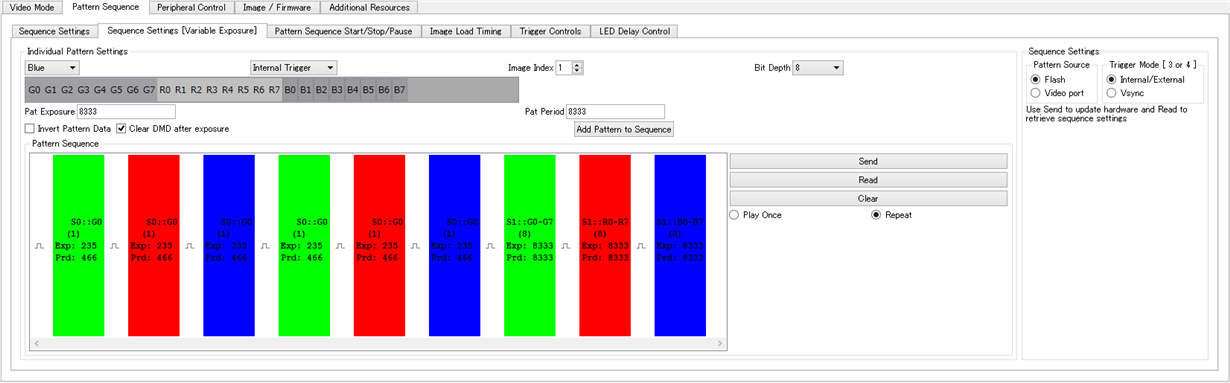Screen dimensions: 1230x383
Task: Select bit plane G7
Action: click(x=149, y=90)
